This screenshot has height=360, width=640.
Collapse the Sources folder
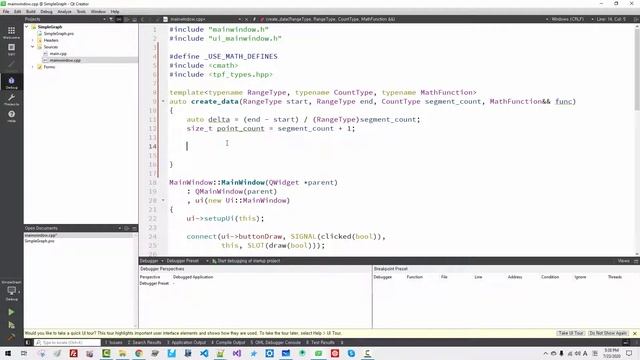(x=33, y=47)
